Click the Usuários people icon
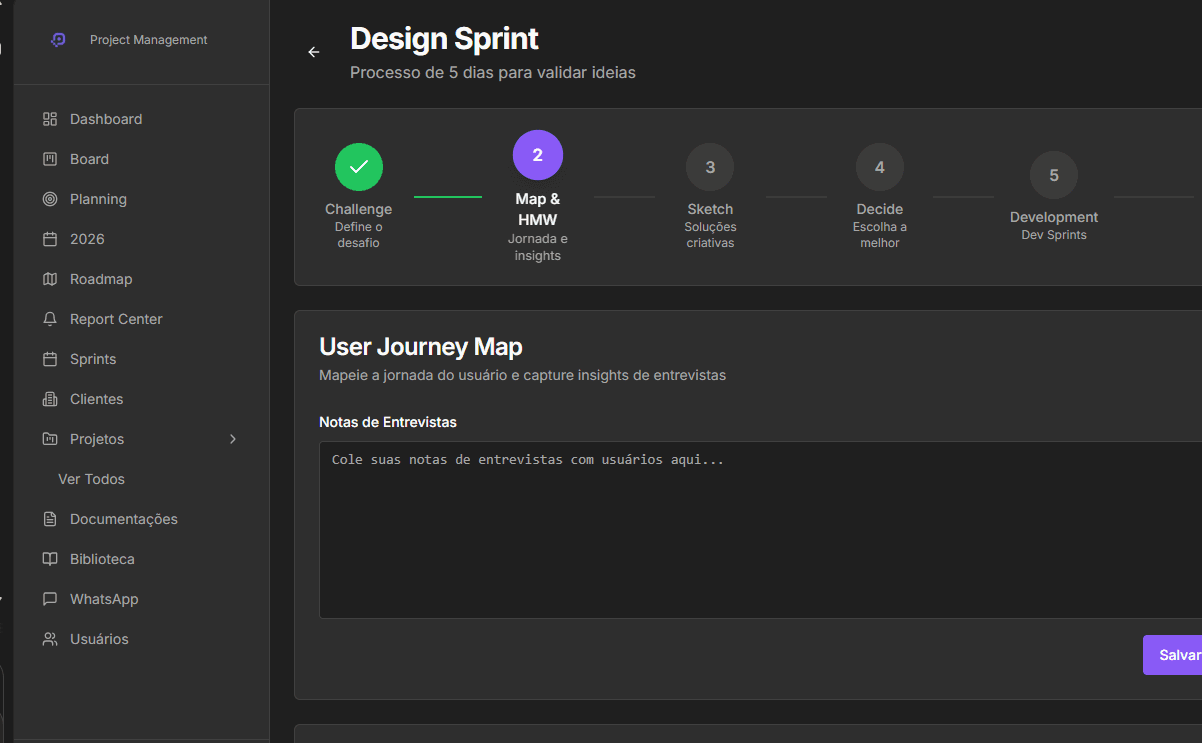Image resolution: width=1202 pixels, height=743 pixels. [50, 639]
